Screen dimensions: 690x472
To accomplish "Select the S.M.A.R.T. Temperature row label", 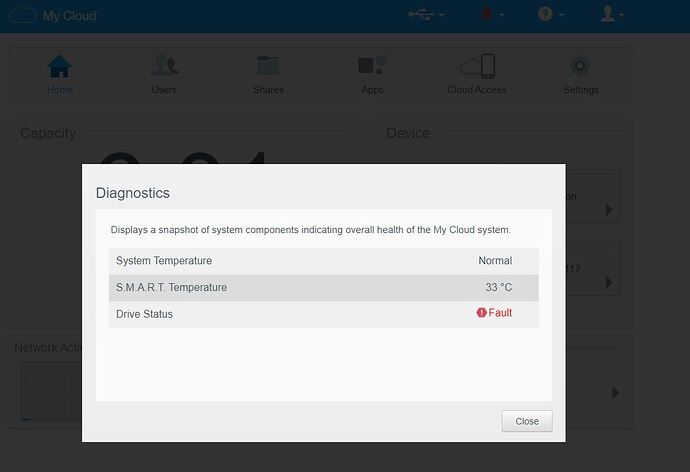I will click(x=171, y=287).
